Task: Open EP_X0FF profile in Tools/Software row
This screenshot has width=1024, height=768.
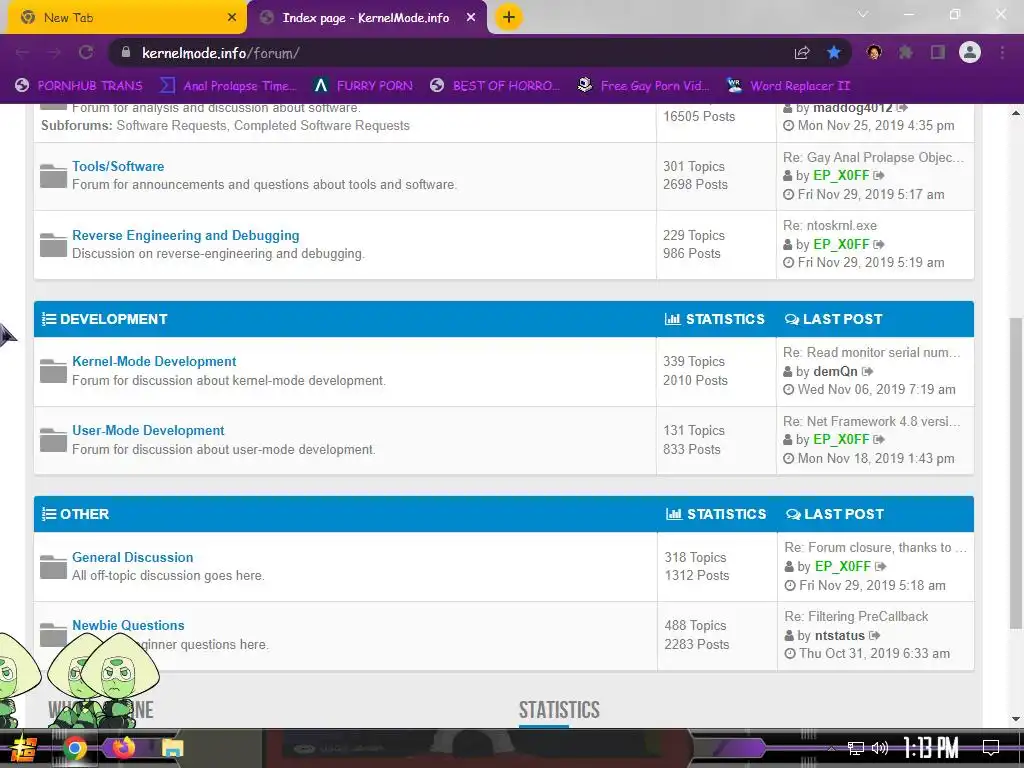Action: tap(841, 176)
